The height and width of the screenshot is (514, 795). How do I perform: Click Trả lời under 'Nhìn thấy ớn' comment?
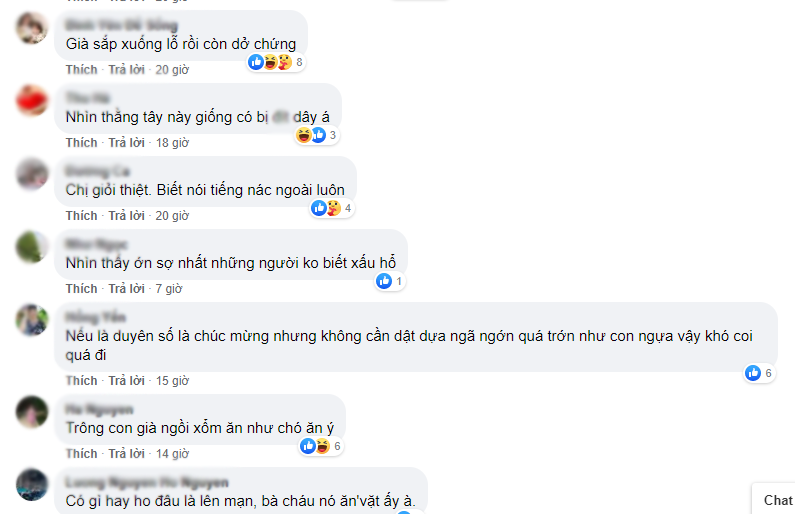coord(126,289)
